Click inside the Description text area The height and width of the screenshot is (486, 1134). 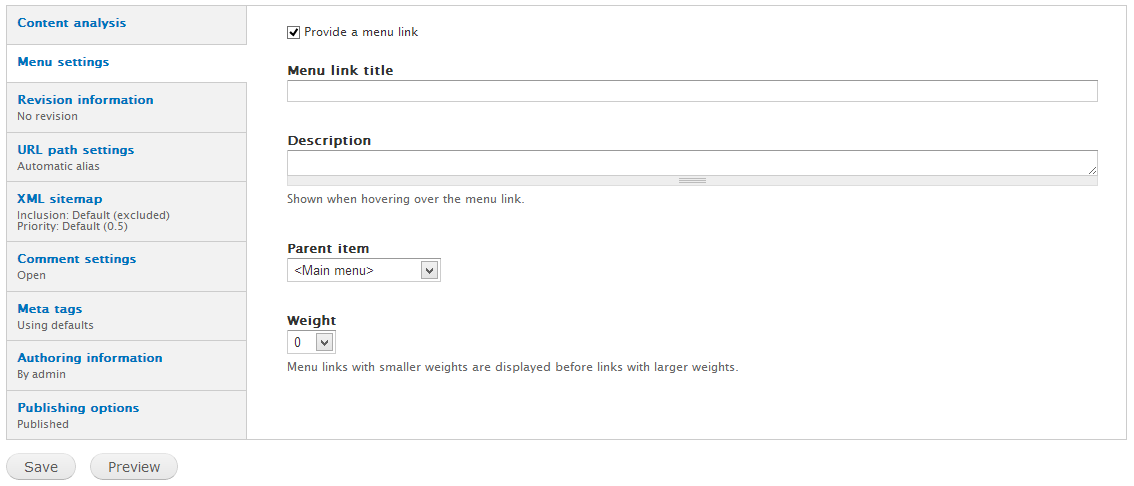[690, 162]
